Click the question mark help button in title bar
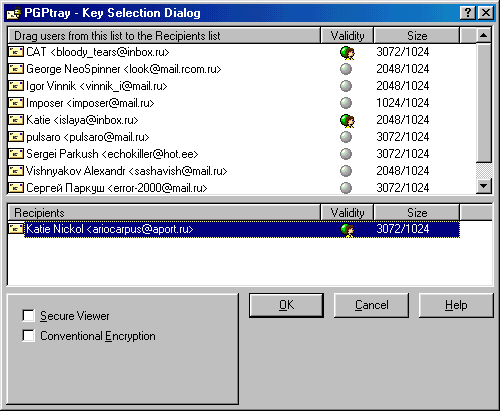This screenshot has height=411, width=500. 468,13
